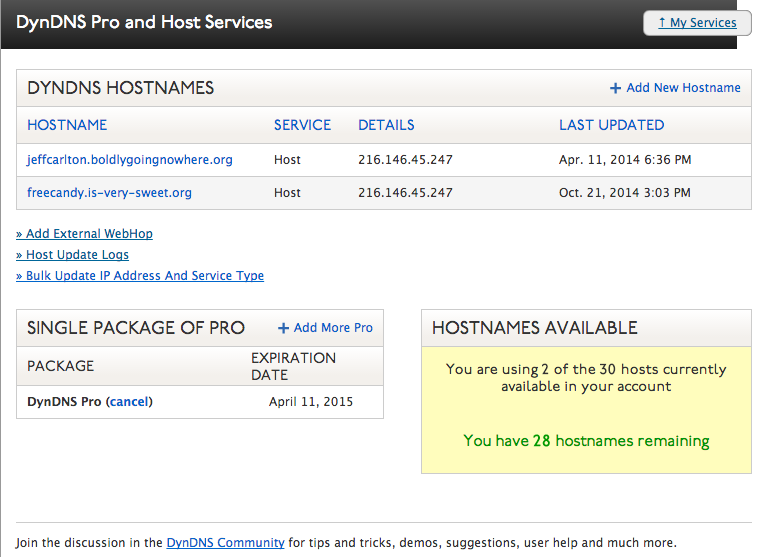
Task: Sort by the SERVICE column header
Action: (302, 125)
